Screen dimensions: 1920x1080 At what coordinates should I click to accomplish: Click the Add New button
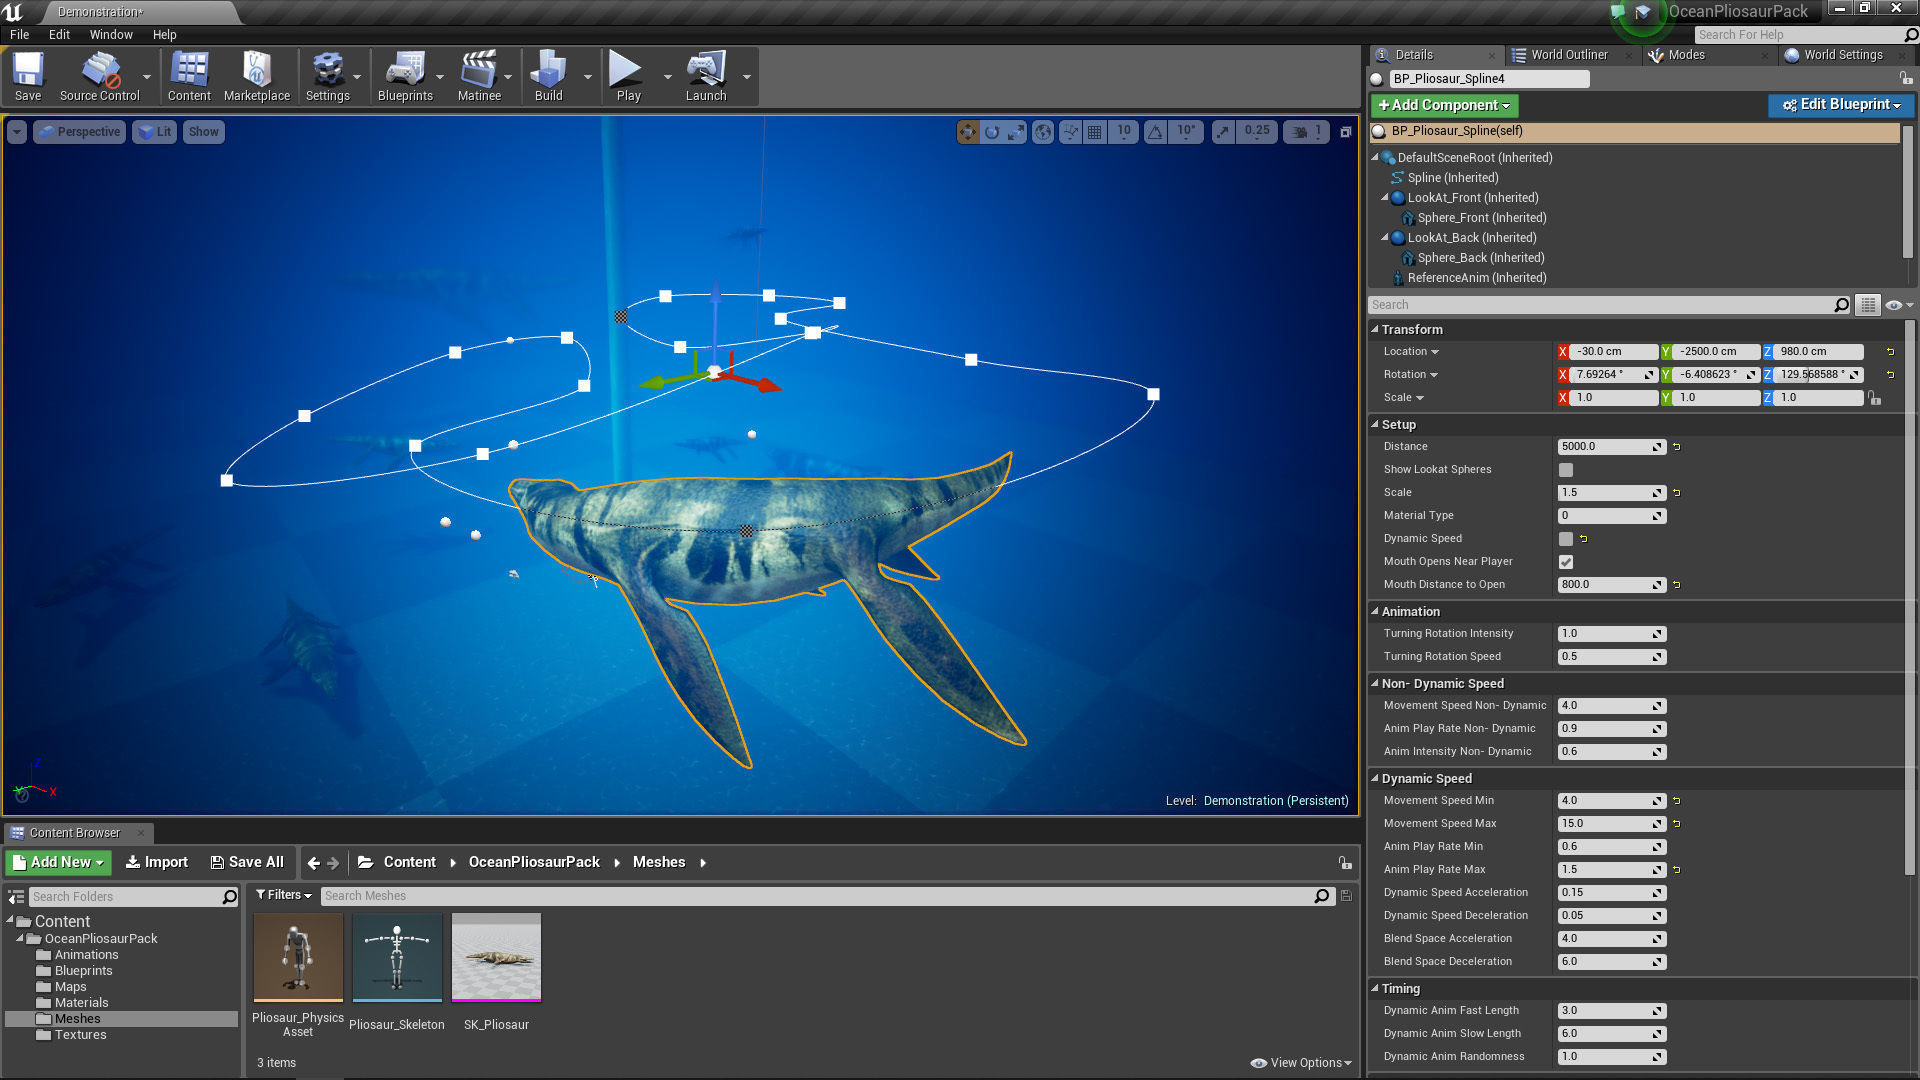coord(58,862)
